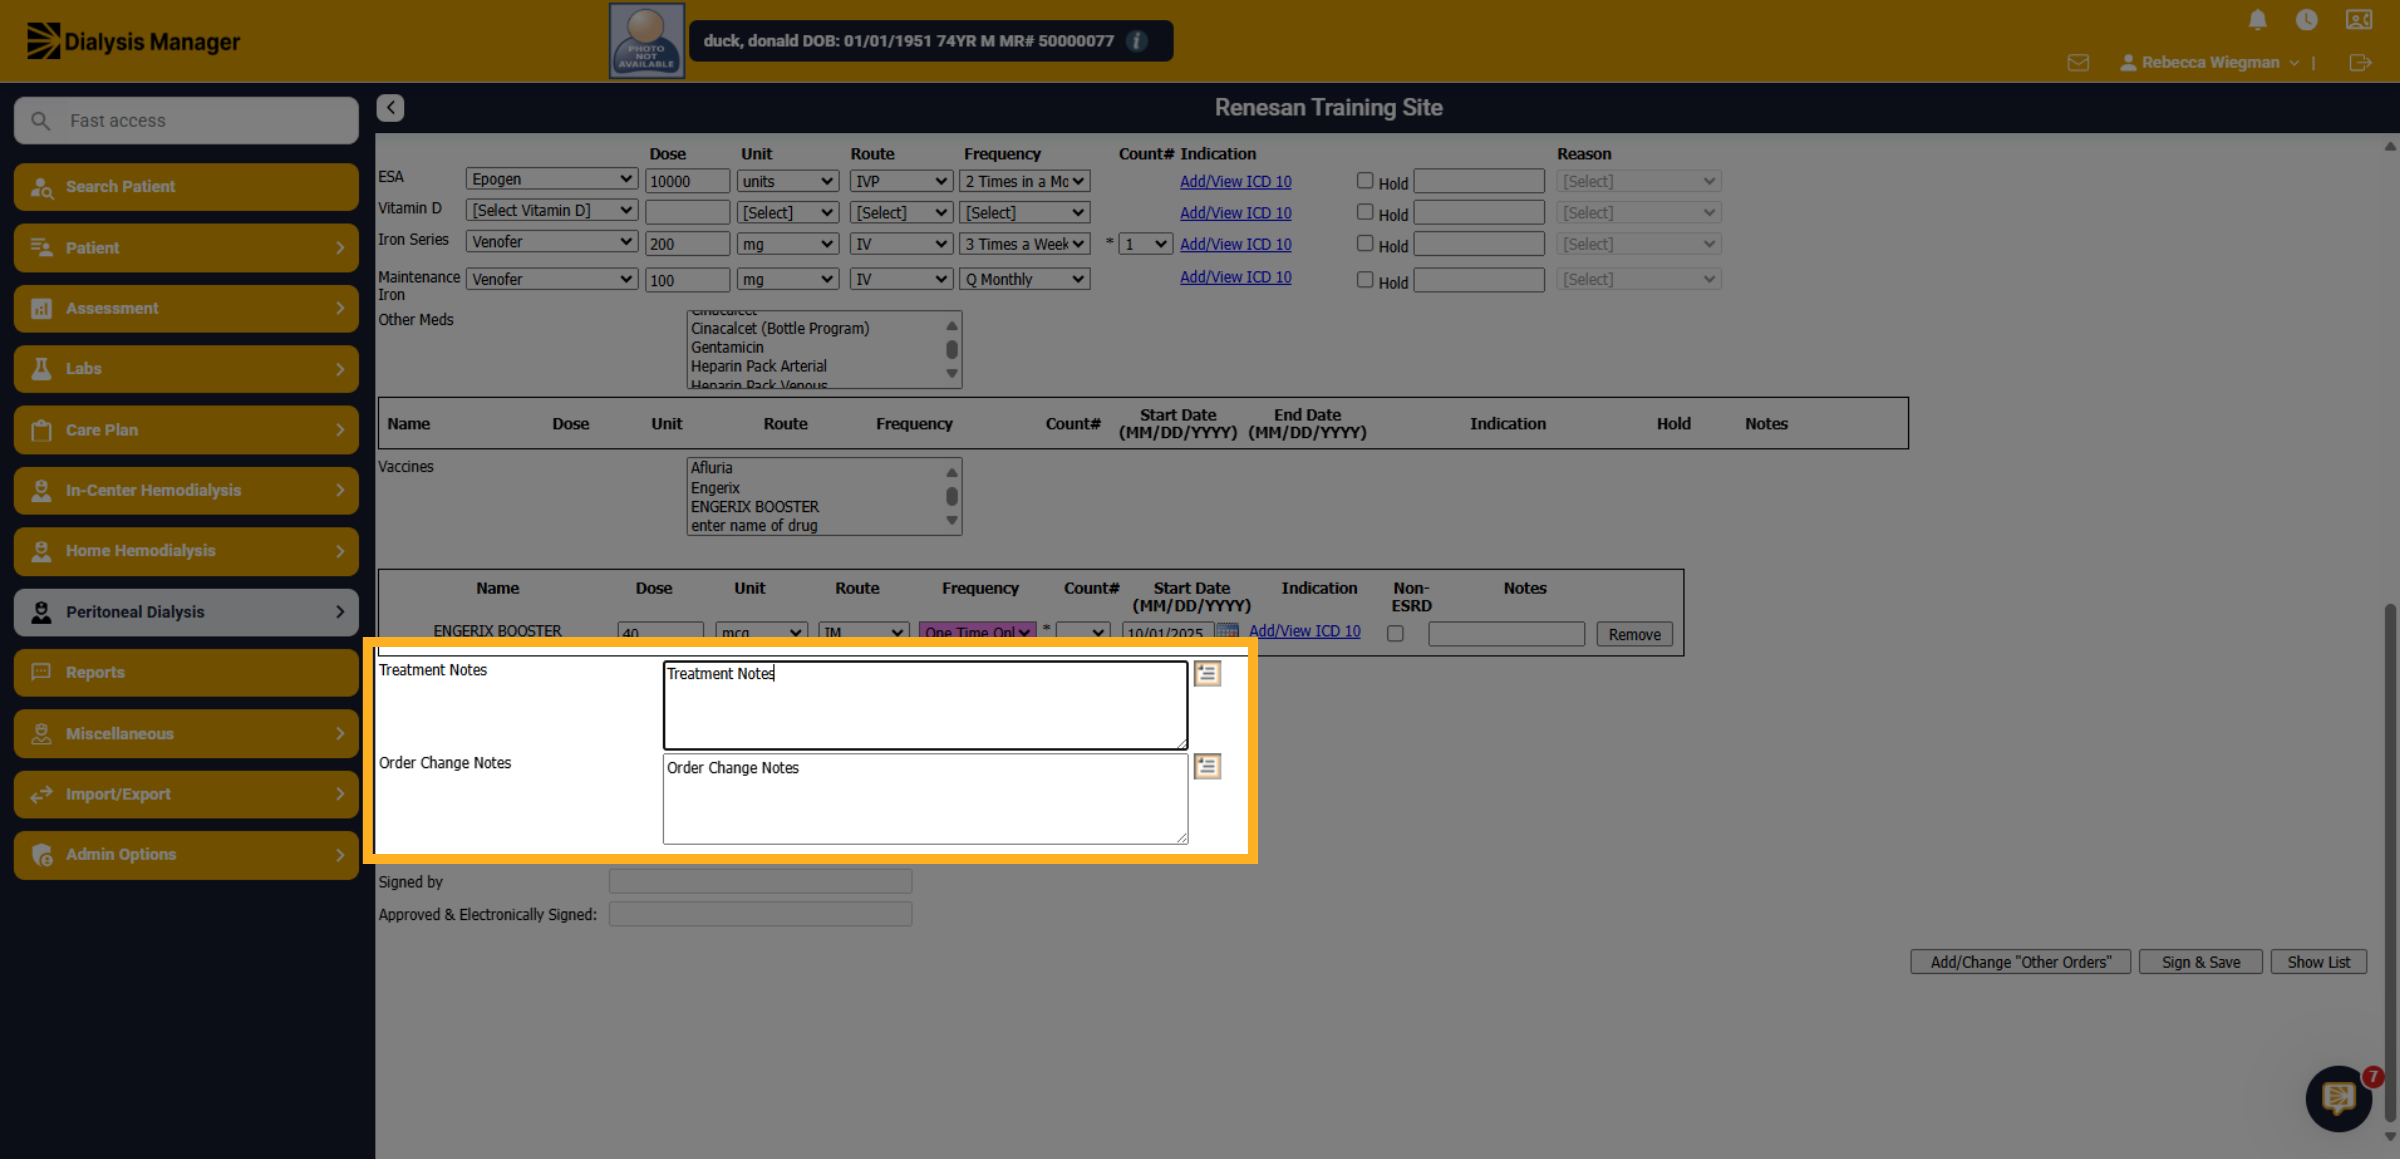2400x1159 pixels.
Task: Click the ESA dose field showing 10000
Action: [687, 181]
